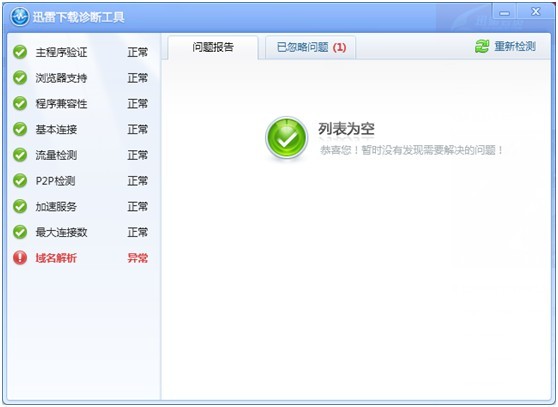Click the green refresh icon for 重新检测
Image resolution: width=558 pixels, height=407 pixels.
(x=482, y=46)
